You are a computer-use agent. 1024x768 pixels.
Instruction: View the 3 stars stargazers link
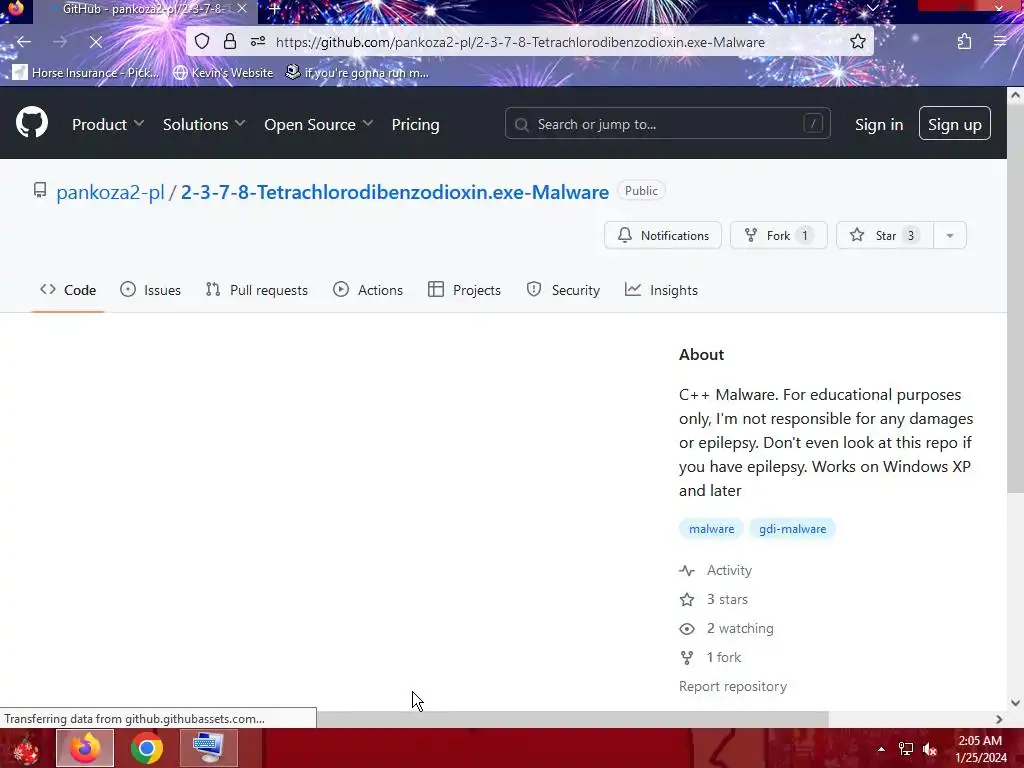pos(714,599)
